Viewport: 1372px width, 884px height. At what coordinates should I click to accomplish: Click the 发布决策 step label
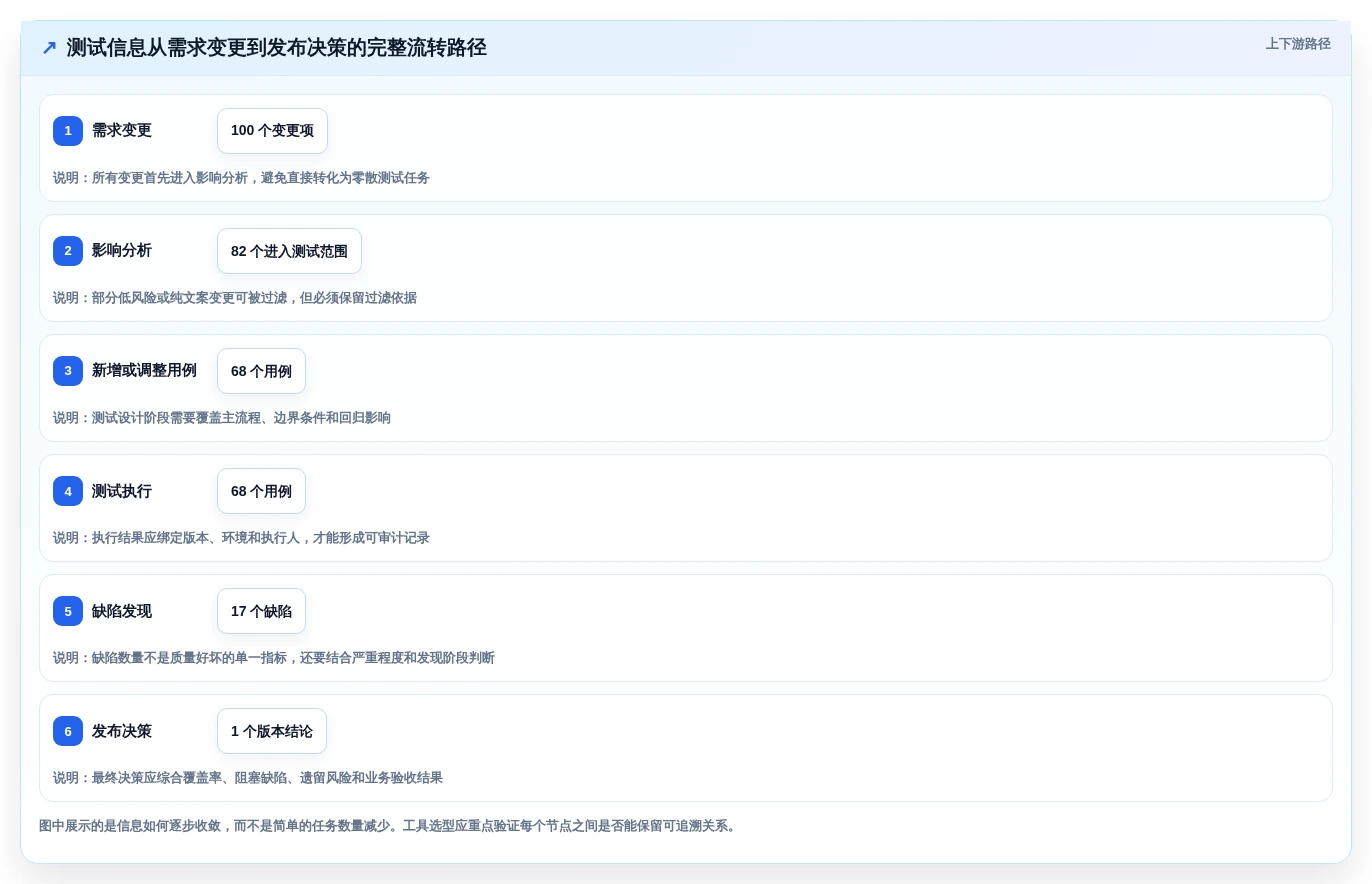(122, 731)
